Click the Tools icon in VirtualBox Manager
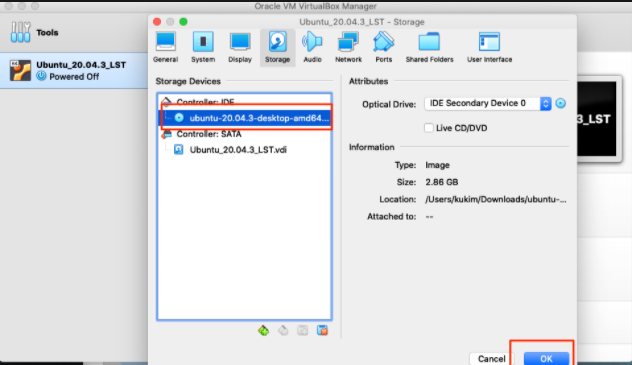 [x=21, y=32]
